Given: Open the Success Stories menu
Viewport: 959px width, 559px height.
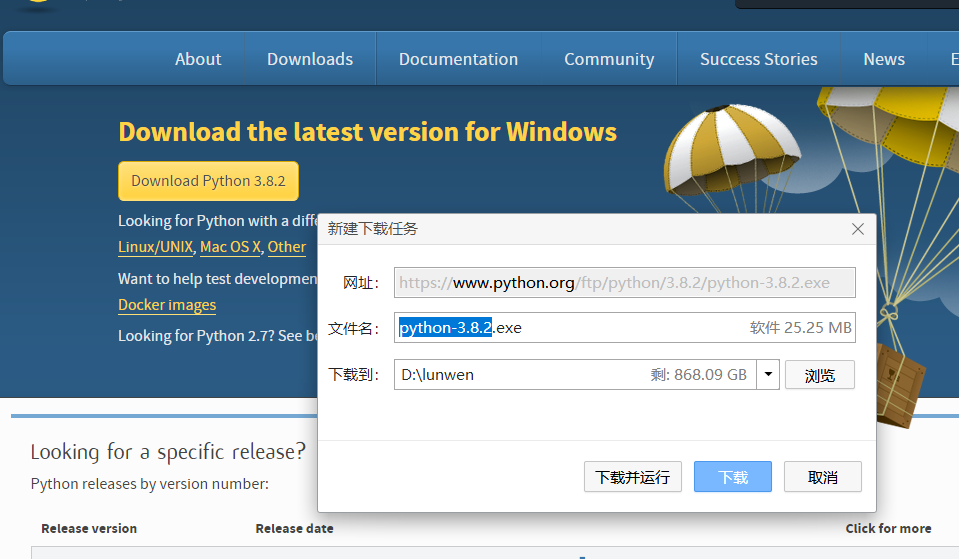Looking at the screenshot, I should coord(758,59).
